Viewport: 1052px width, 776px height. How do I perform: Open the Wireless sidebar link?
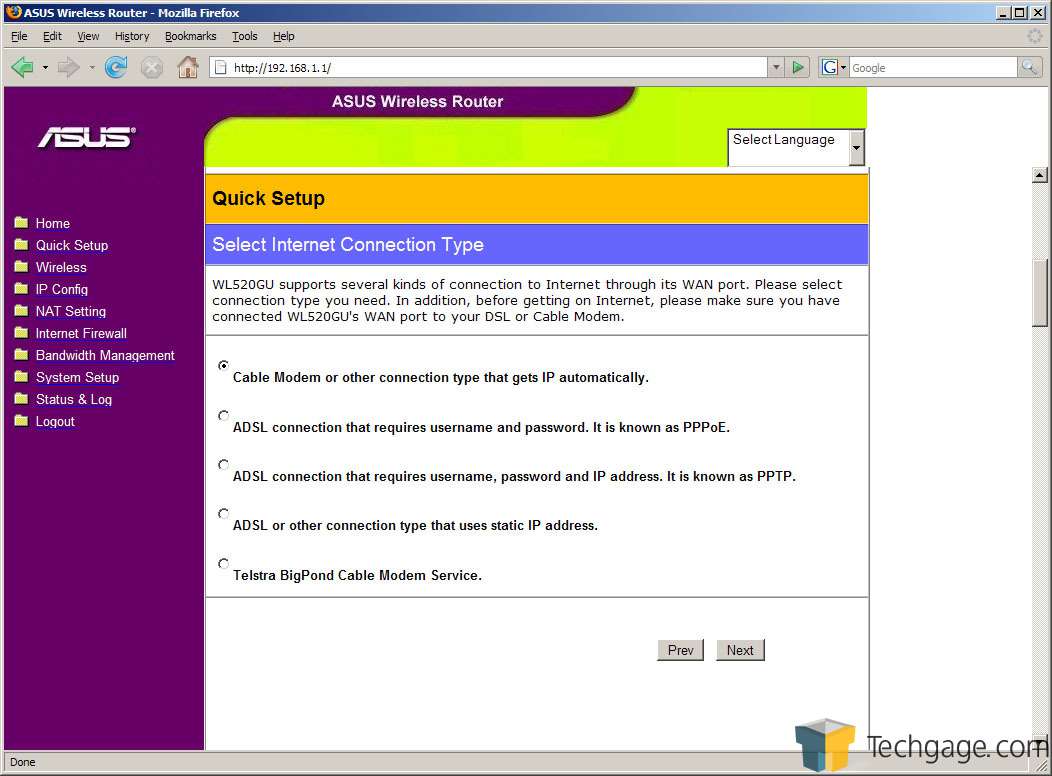coord(61,268)
